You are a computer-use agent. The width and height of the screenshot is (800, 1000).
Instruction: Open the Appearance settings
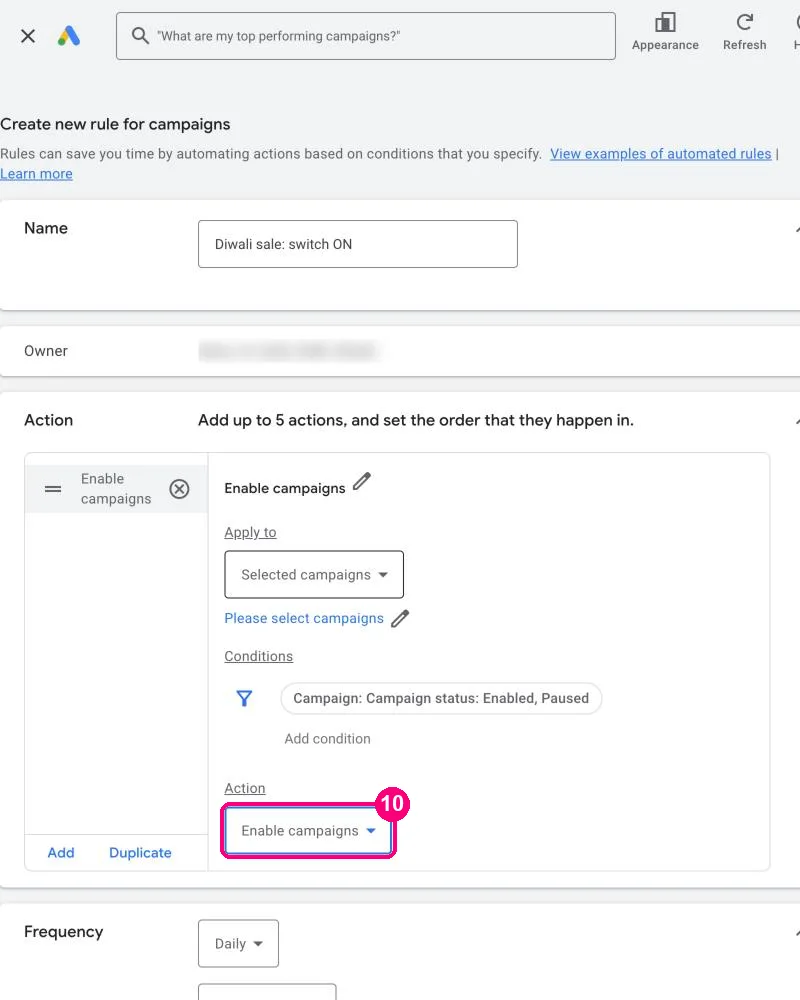point(665,31)
